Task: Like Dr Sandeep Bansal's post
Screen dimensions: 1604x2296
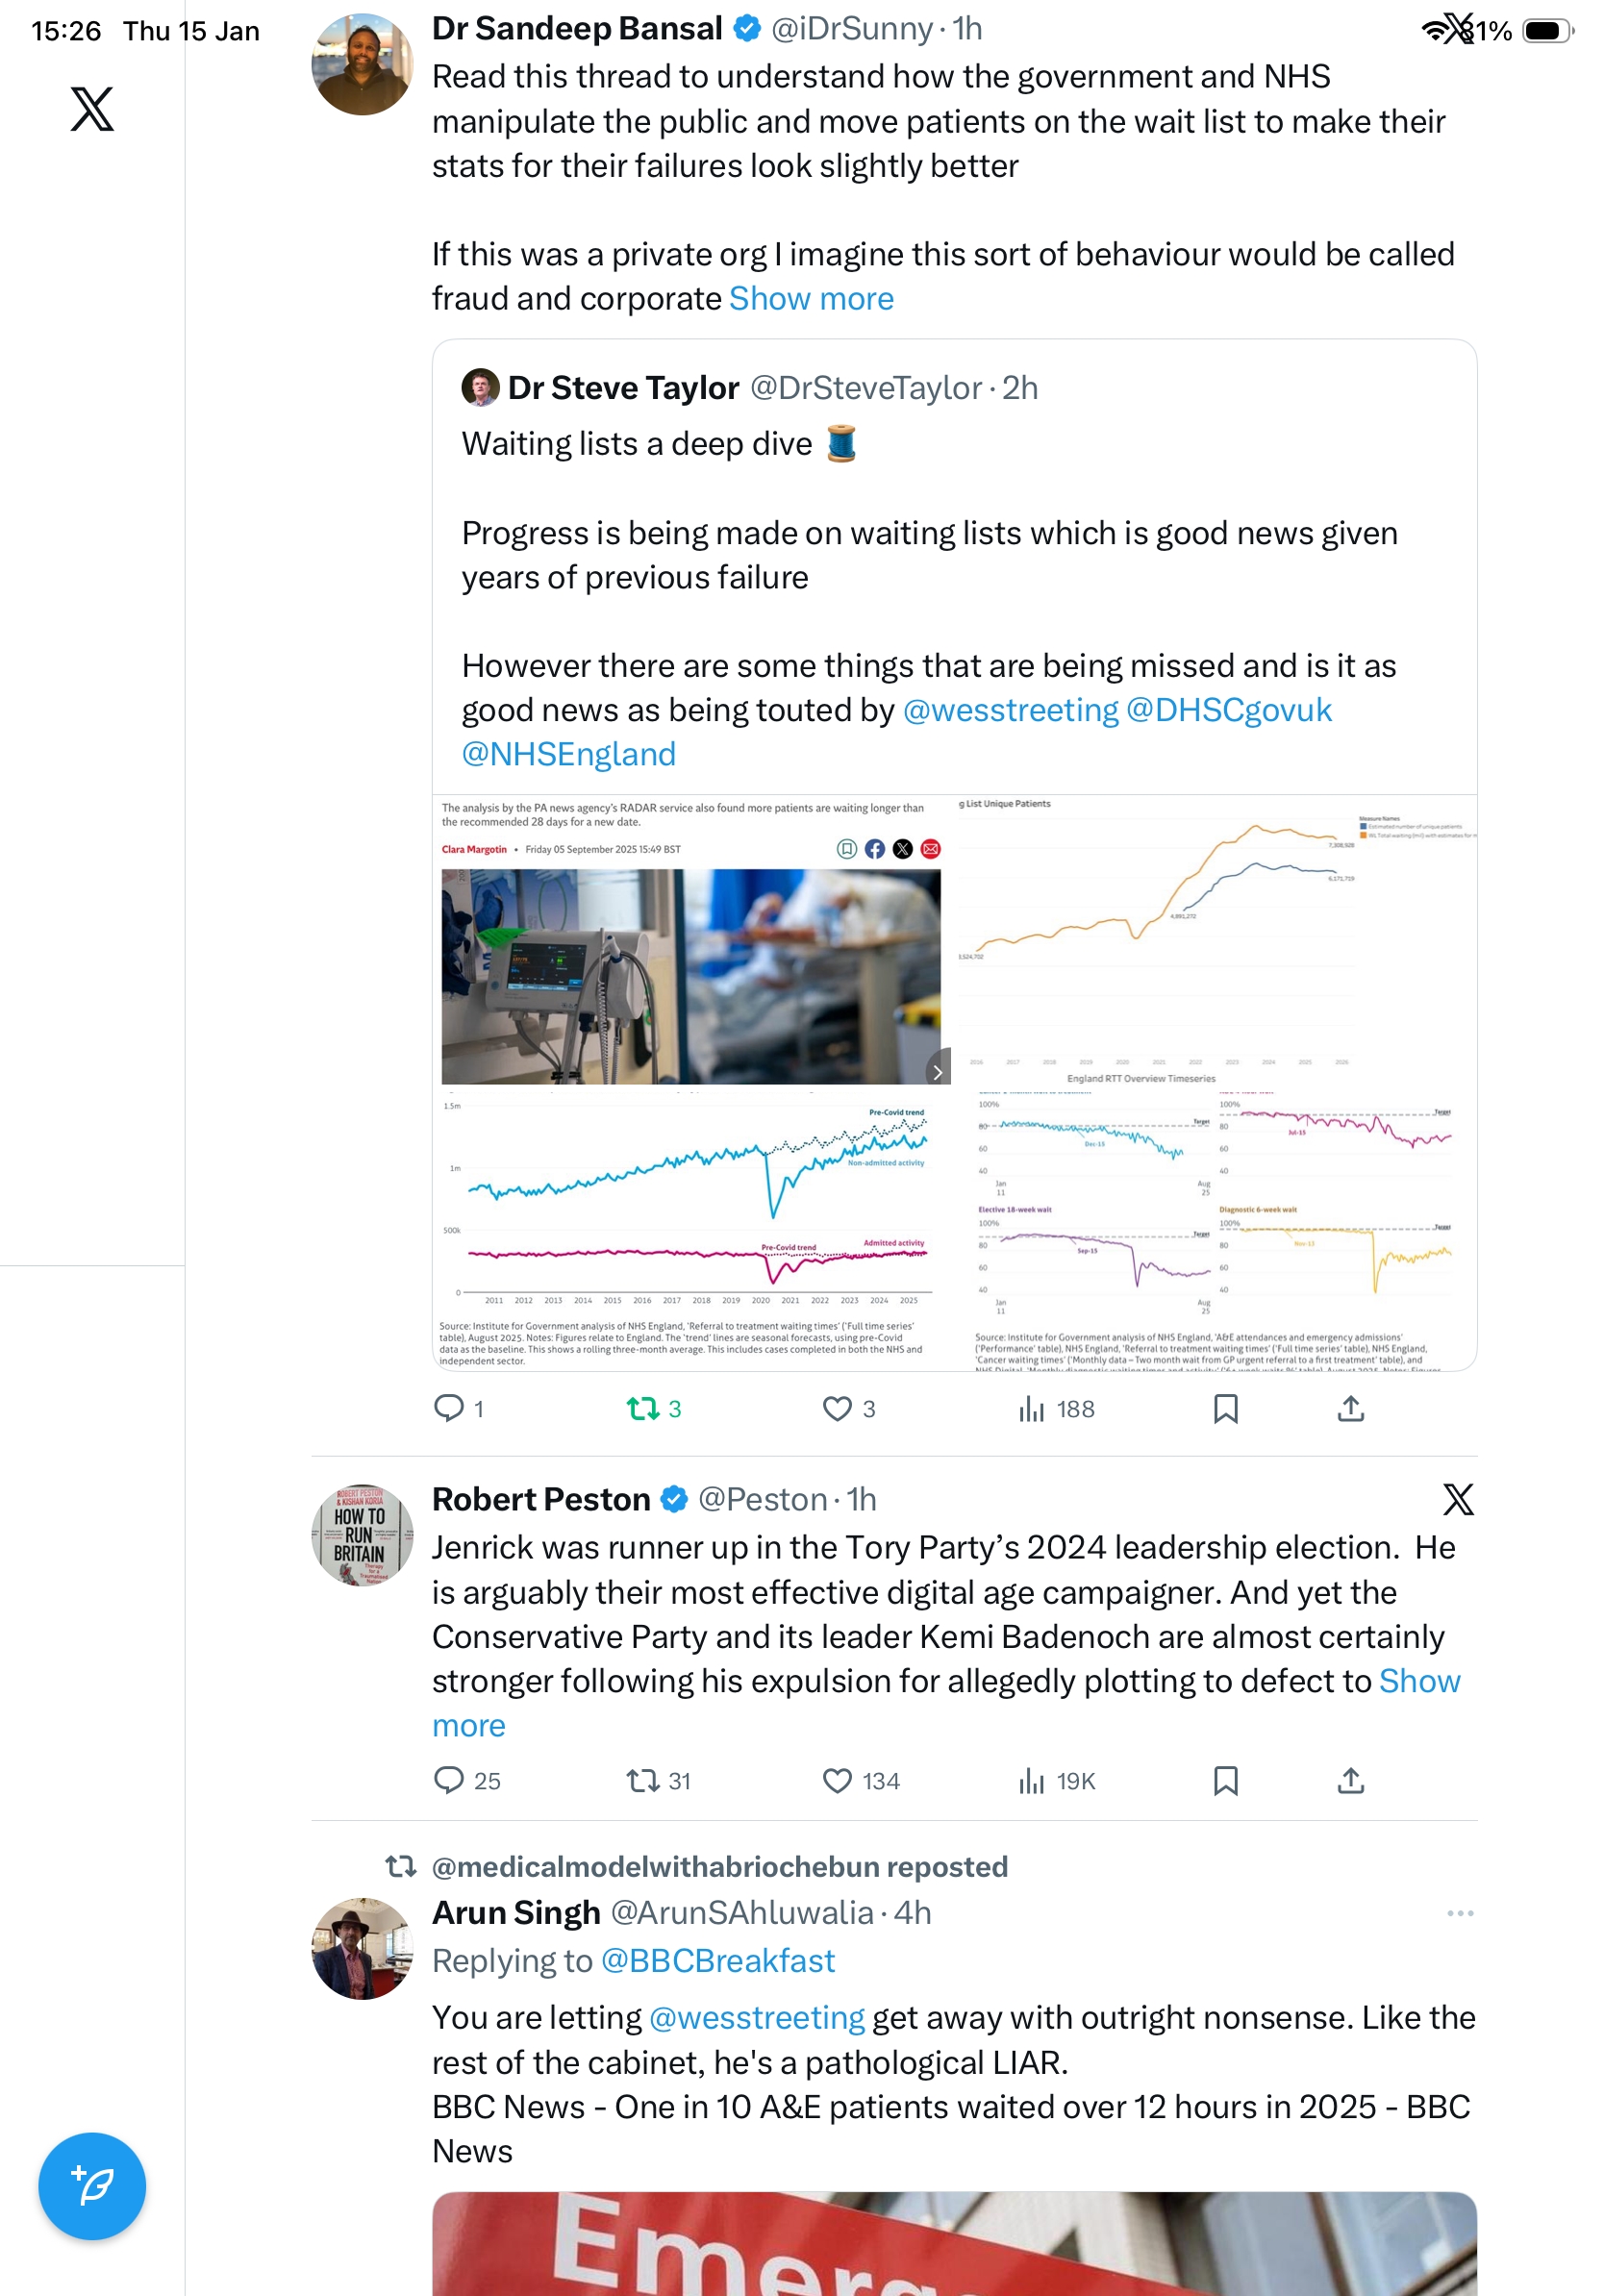Action: click(836, 1408)
